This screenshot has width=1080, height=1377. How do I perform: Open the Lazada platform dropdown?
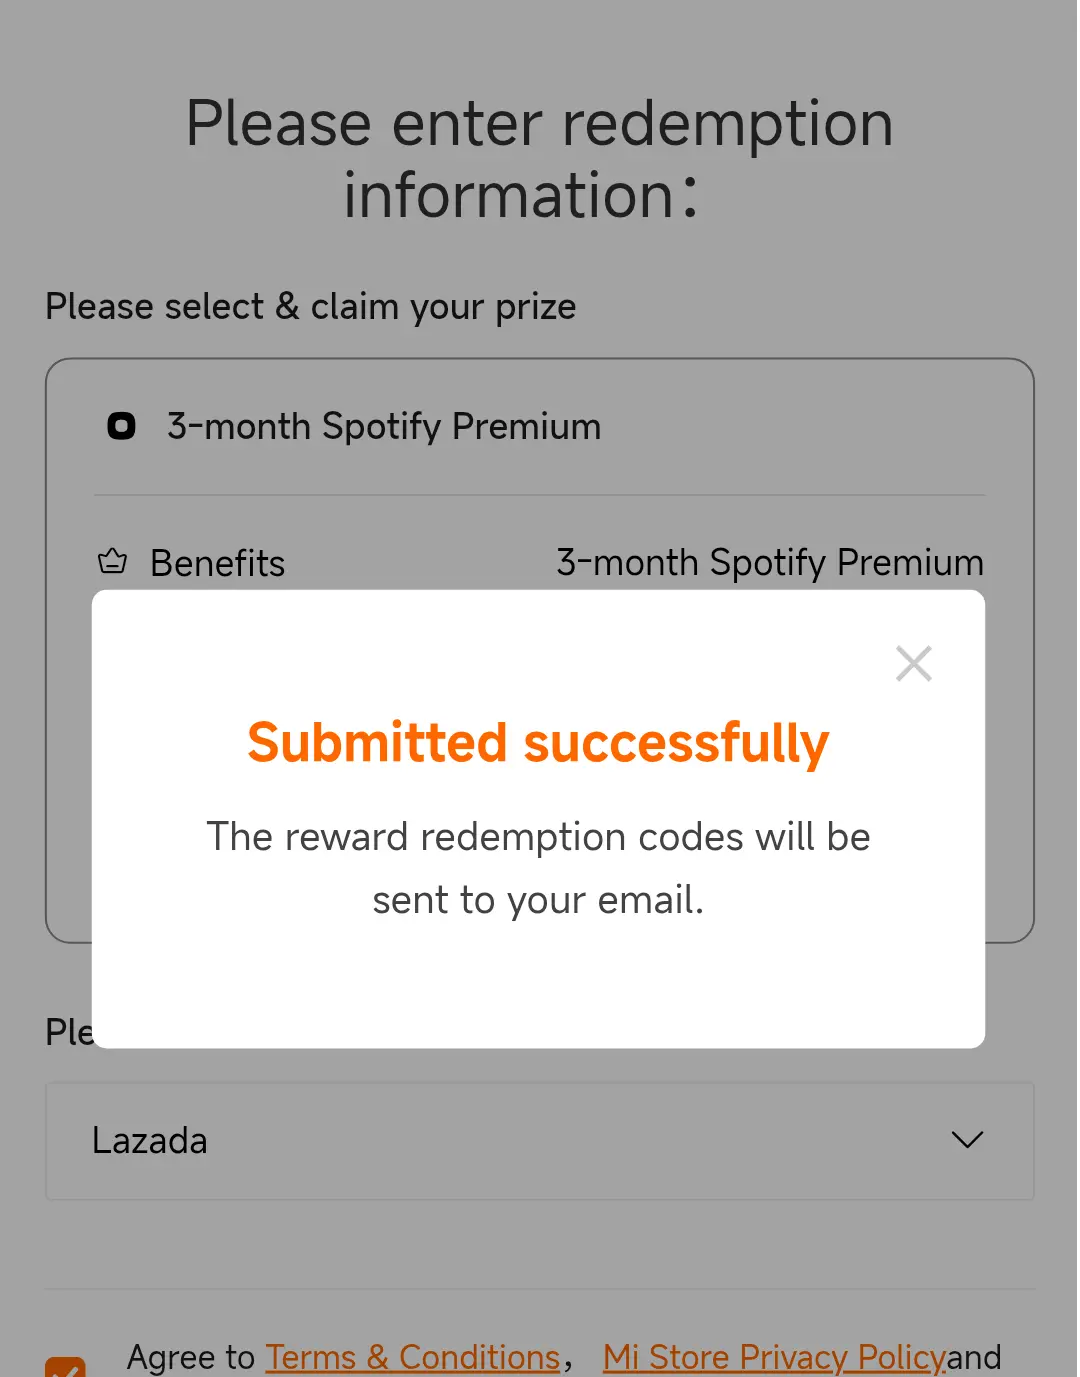[540, 1141]
